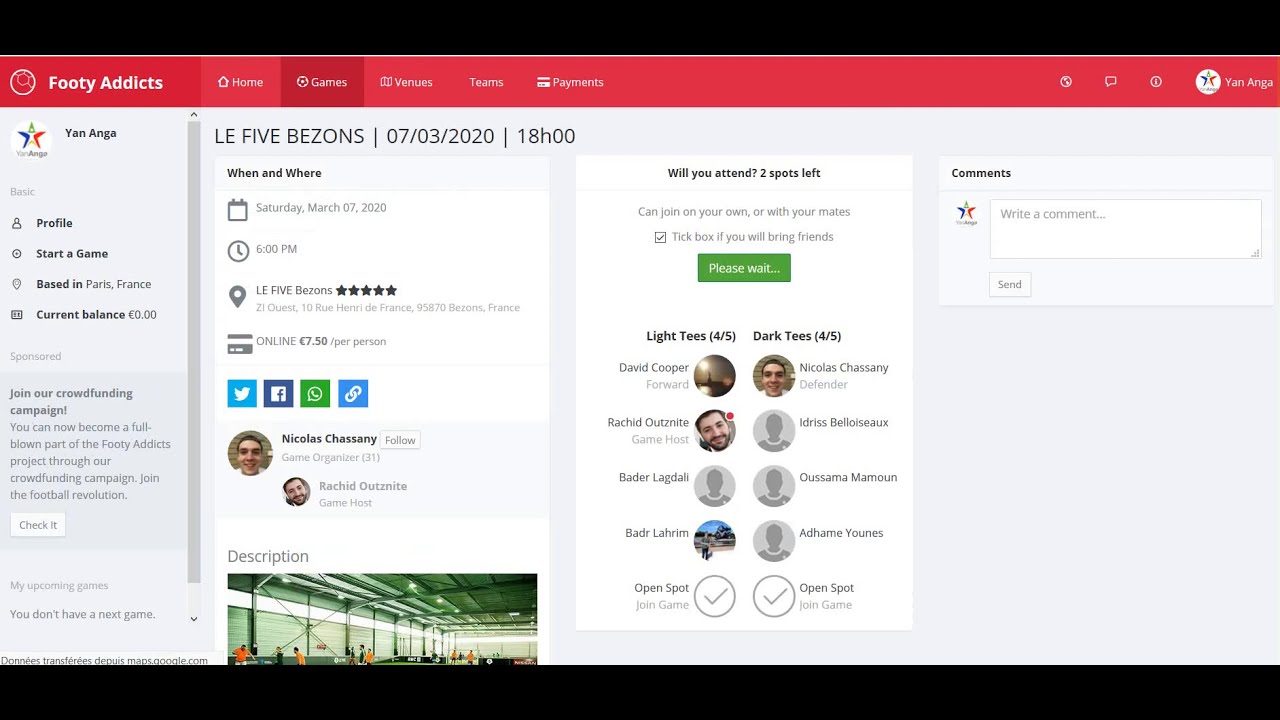Join the Light Tees open spot
The image size is (1280, 720).
[x=714, y=596]
